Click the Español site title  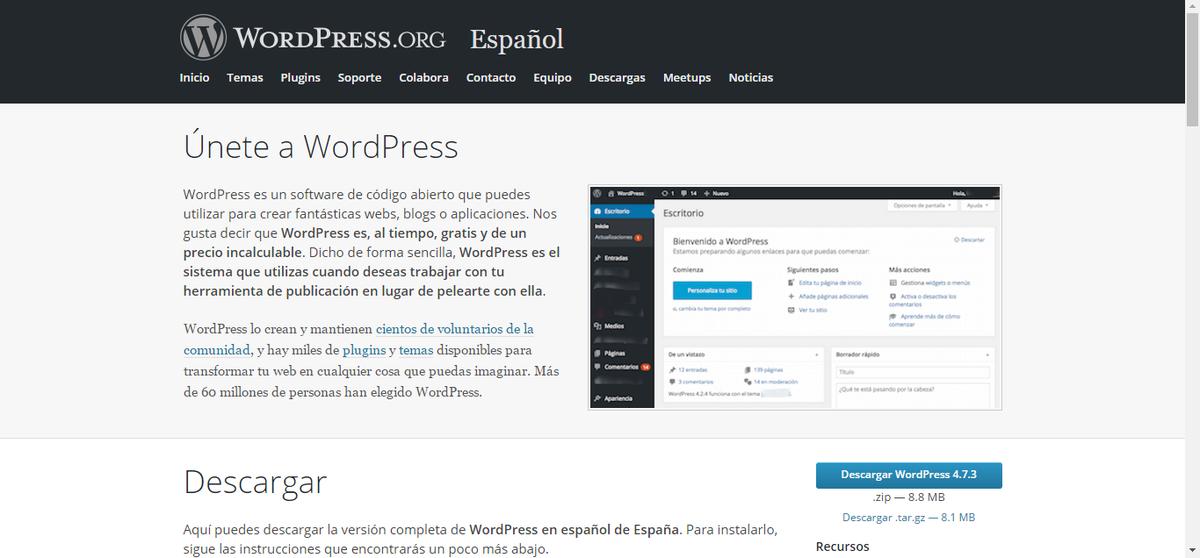[517, 39]
